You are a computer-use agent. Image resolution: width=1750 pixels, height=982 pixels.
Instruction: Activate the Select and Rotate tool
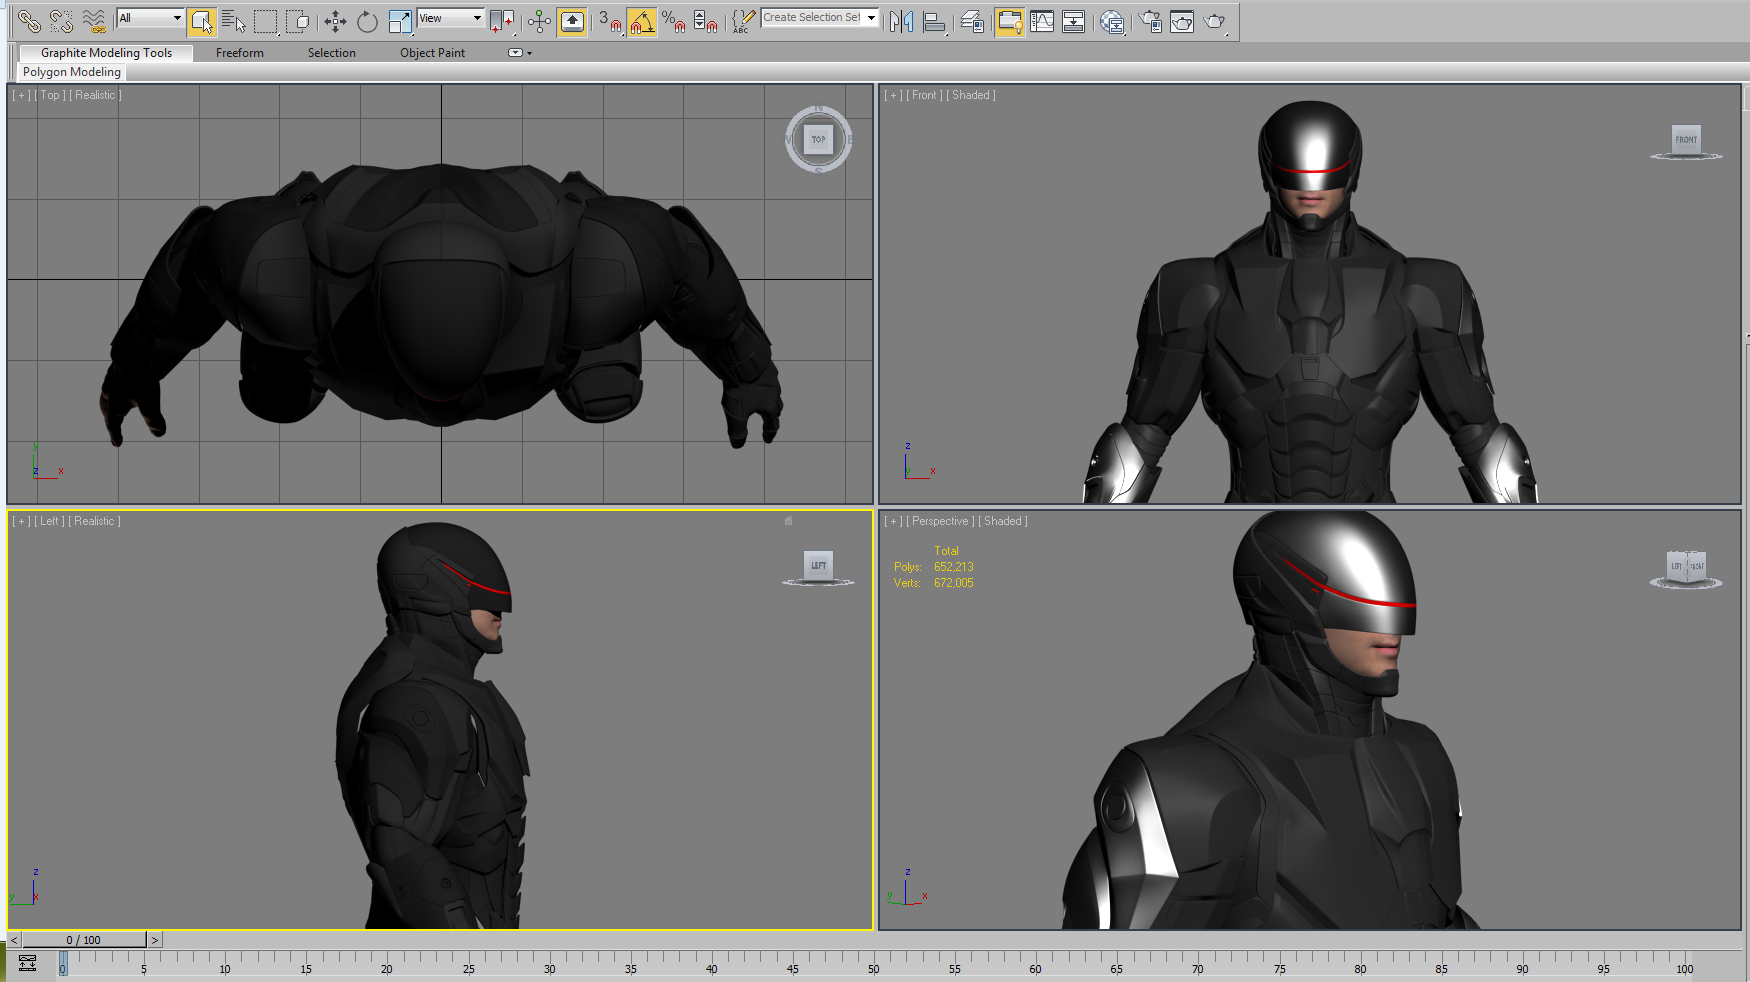coord(366,21)
